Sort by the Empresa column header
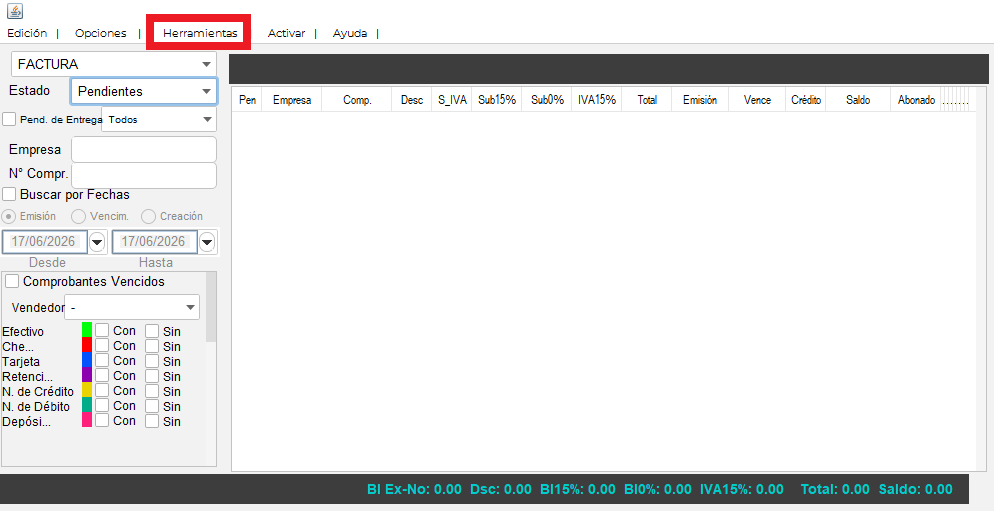Image resolution: width=994 pixels, height=511 pixels. [292, 100]
